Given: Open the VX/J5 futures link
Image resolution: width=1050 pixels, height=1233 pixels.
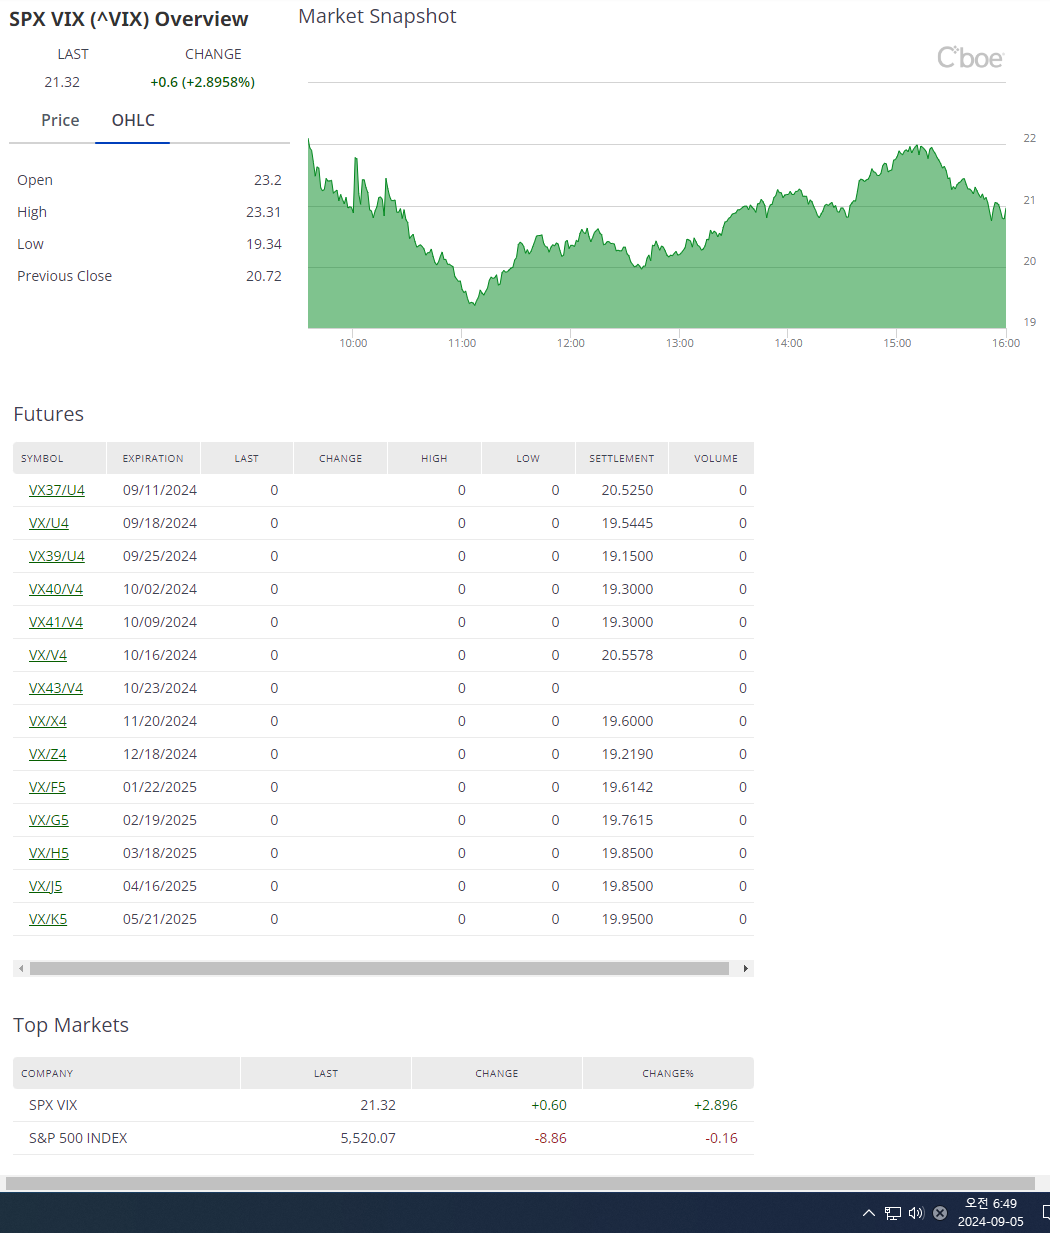Looking at the screenshot, I should point(46,886).
